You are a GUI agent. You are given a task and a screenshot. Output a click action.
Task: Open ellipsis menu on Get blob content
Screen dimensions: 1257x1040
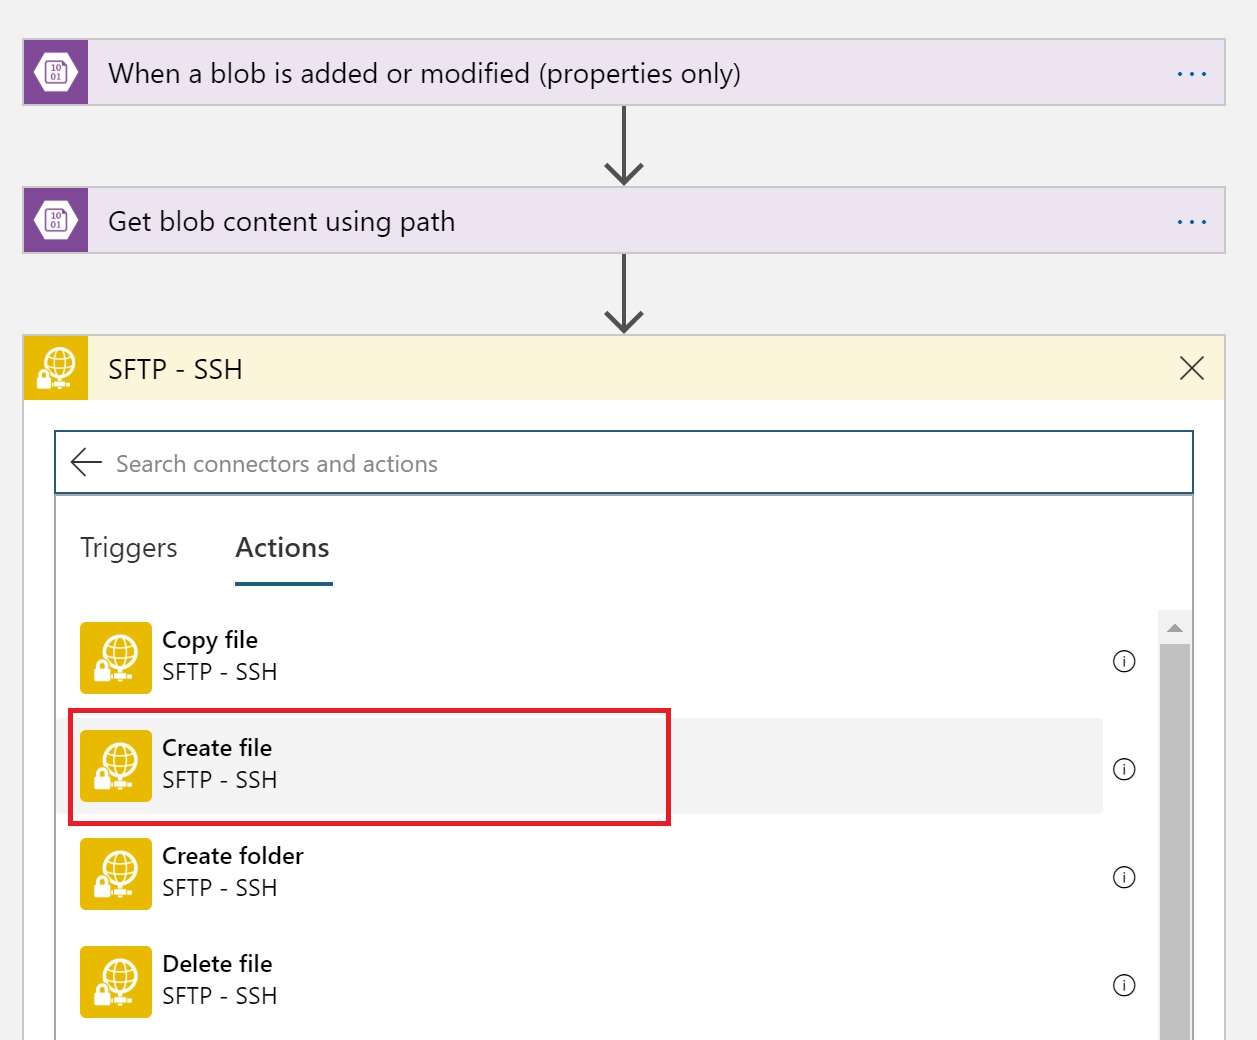pyautogui.click(x=1191, y=222)
